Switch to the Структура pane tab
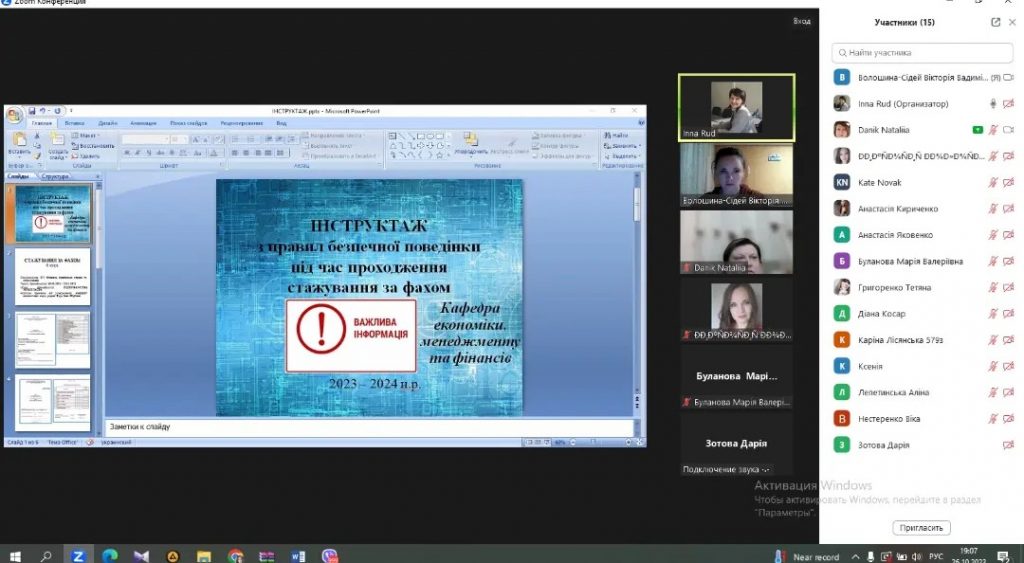1024x563 pixels. [55, 176]
